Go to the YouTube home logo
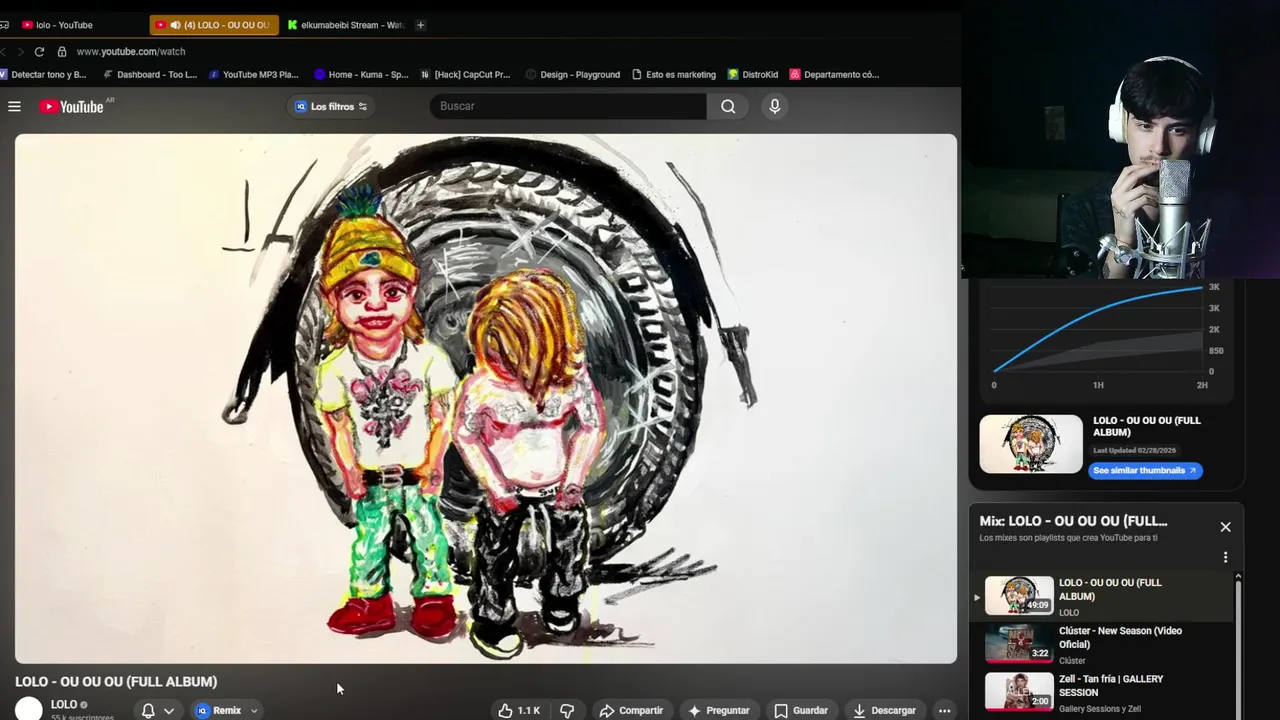This screenshot has height=720, width=1280. [72, 106]
